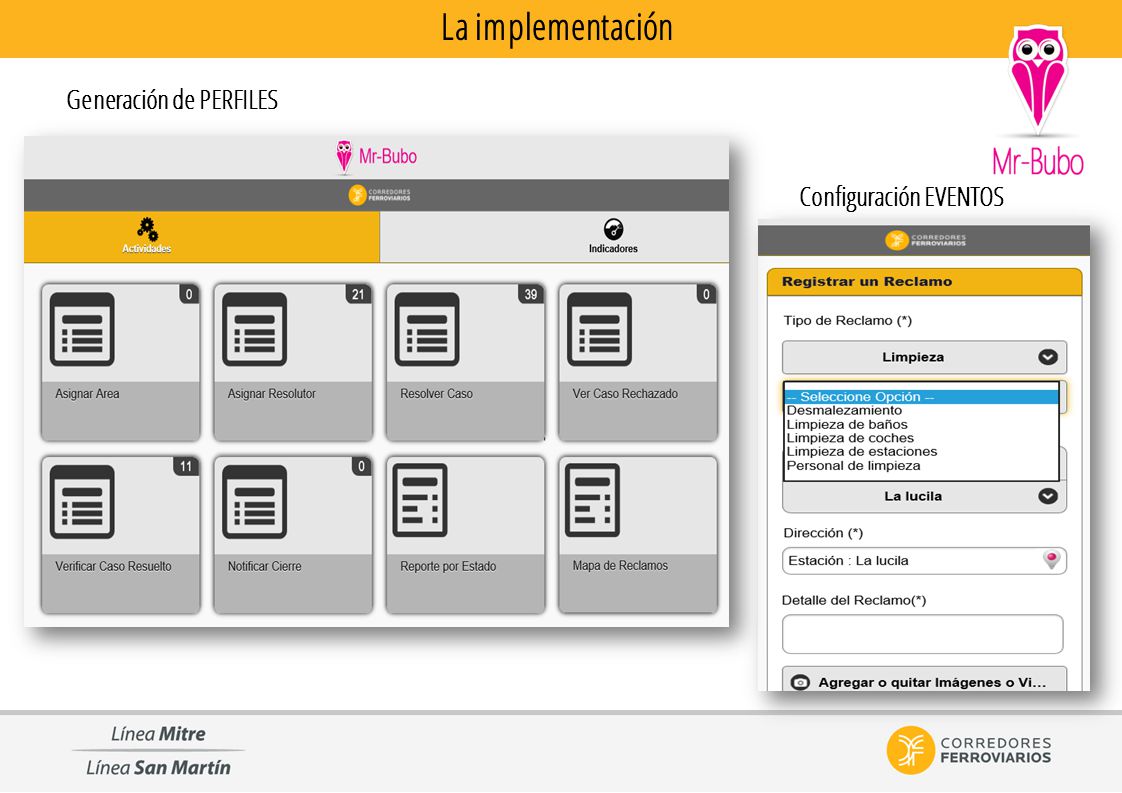Click the Resolver Caso tile label
This screenshot has width=1122, height=793.
tap(436, 394)
